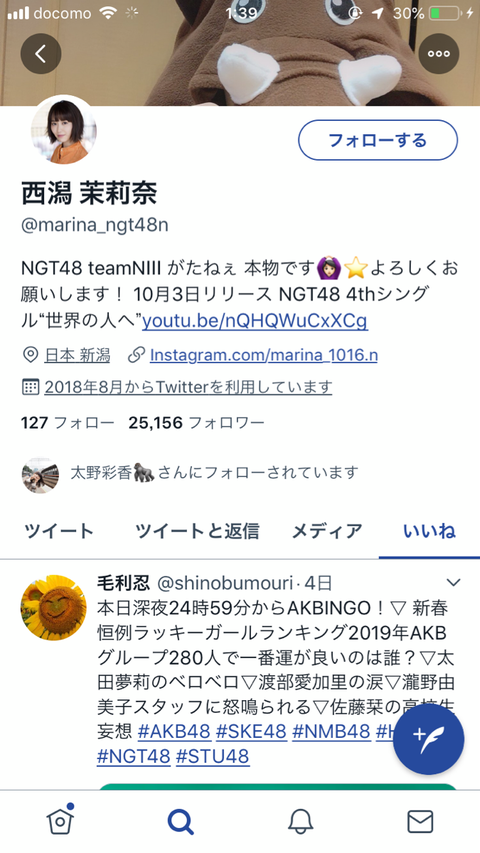Switch to the ツイート tab

point(59,531)
